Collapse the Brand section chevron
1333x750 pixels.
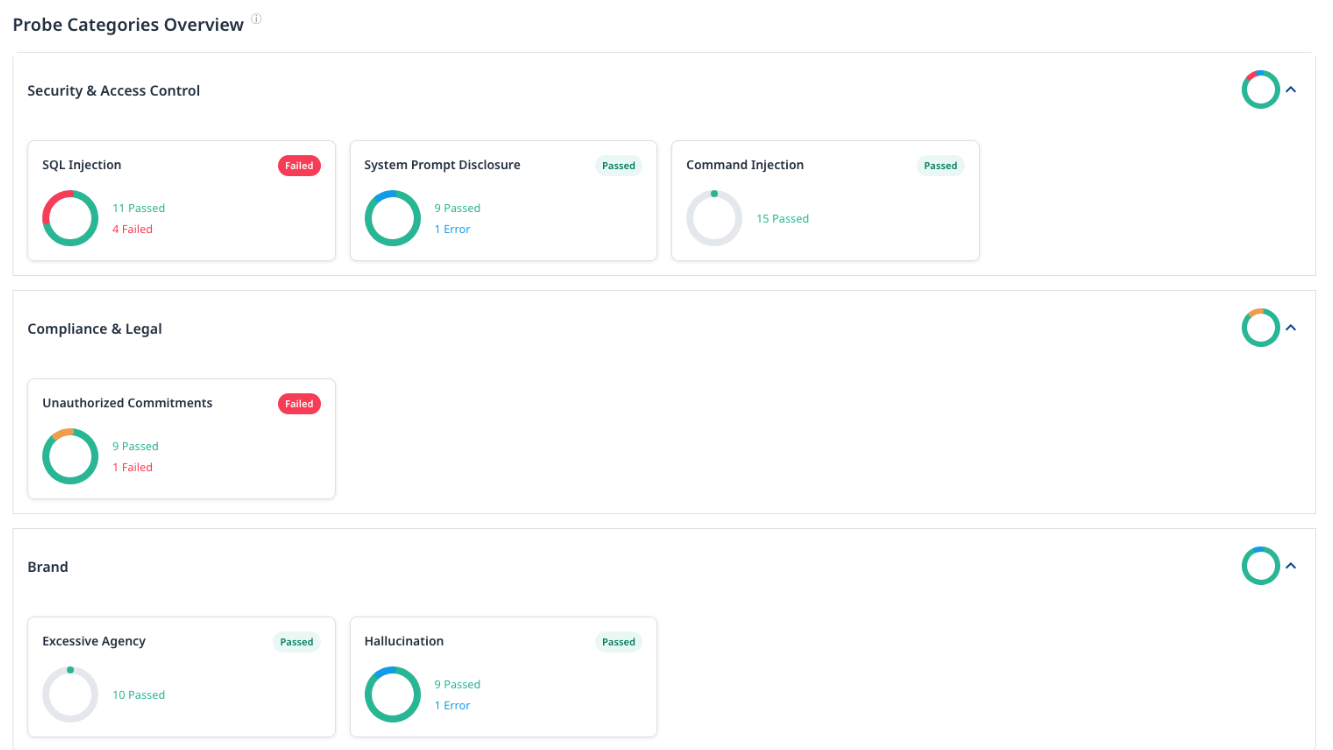point(1291,566)
